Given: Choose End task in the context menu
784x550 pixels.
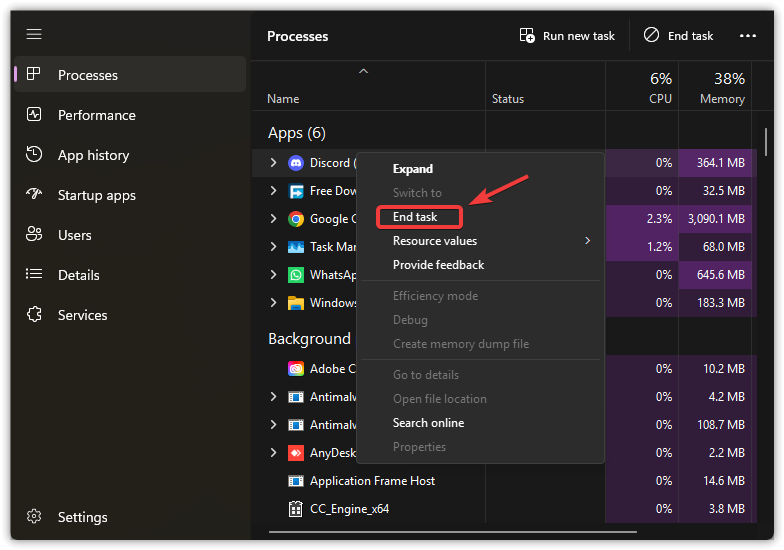Looking at the screenshot, I should coord(416,217).
